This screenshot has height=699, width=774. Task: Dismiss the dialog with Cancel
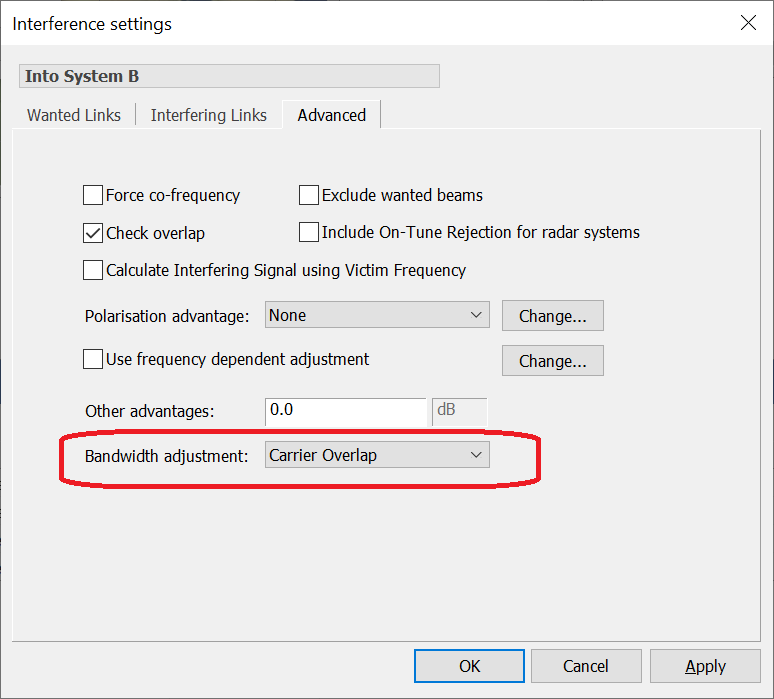click(586, 666)
